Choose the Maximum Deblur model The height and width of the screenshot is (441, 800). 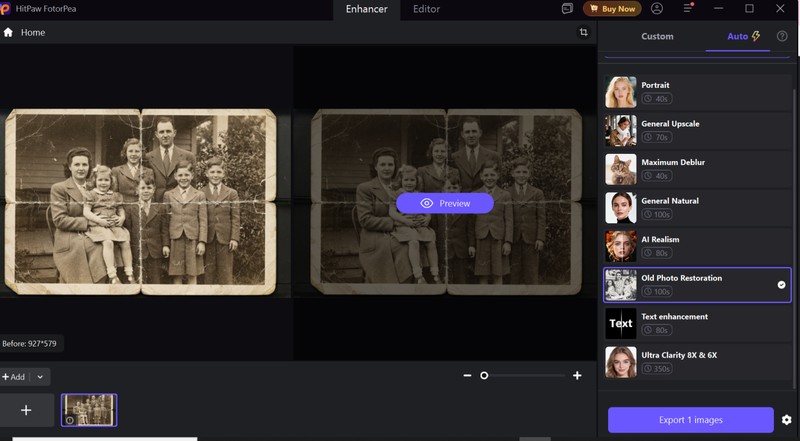point(697,169)
